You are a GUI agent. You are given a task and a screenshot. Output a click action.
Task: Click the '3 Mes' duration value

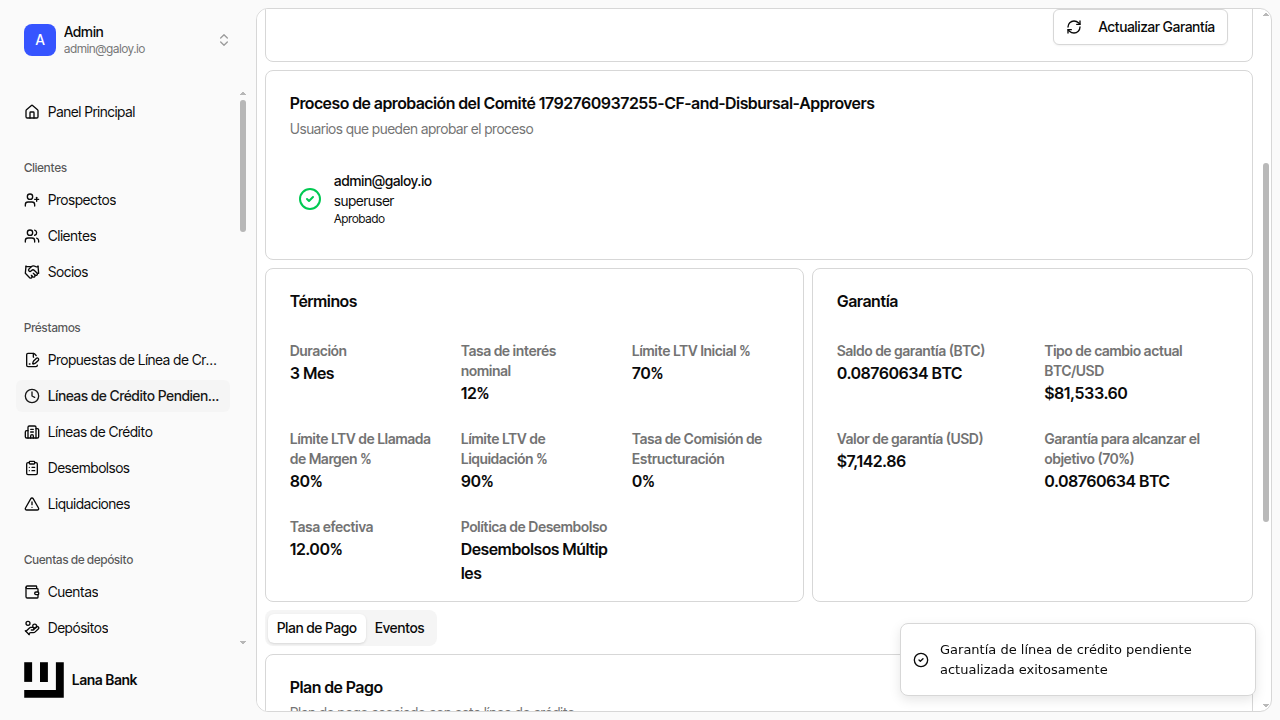coord(312,373)
